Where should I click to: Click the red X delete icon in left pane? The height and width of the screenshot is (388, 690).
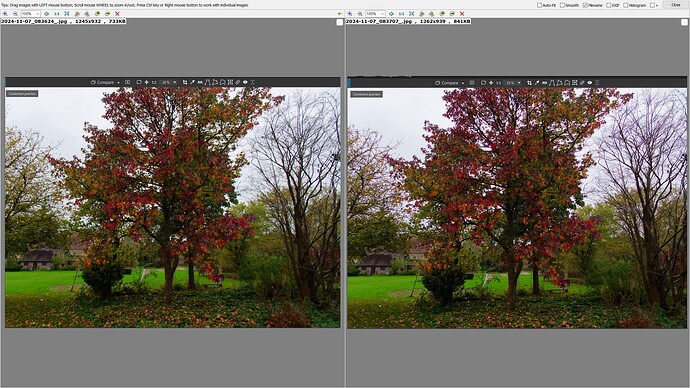(117, 14)
